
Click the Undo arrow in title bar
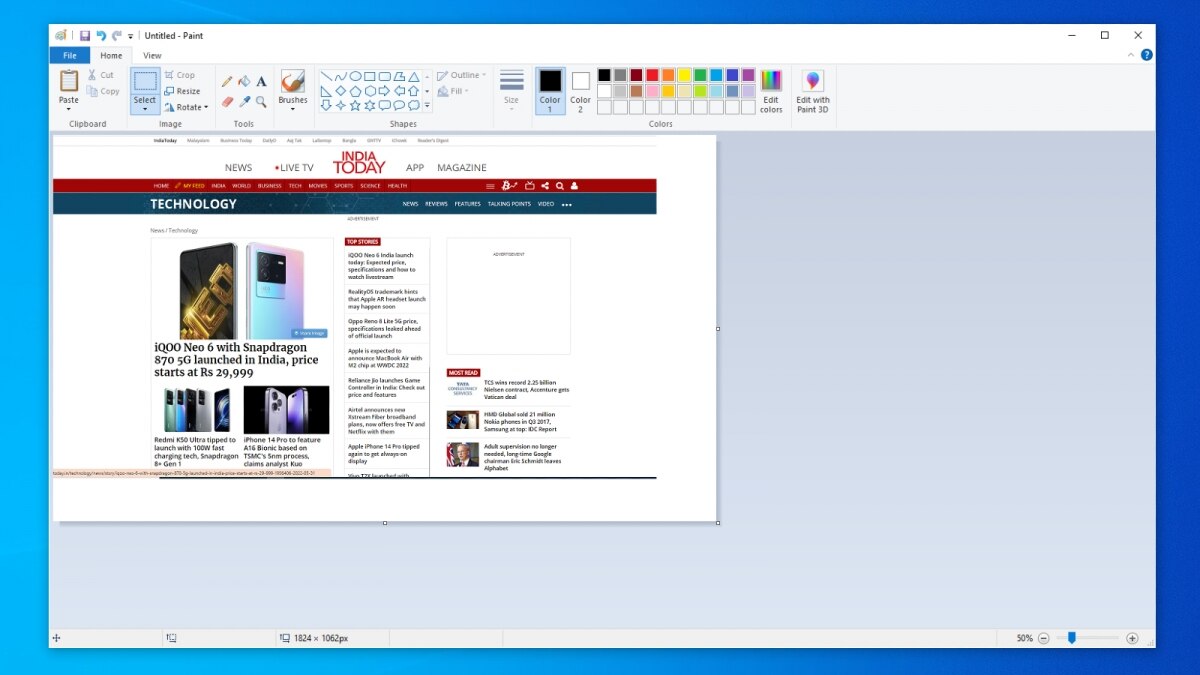tap(101, 35)
